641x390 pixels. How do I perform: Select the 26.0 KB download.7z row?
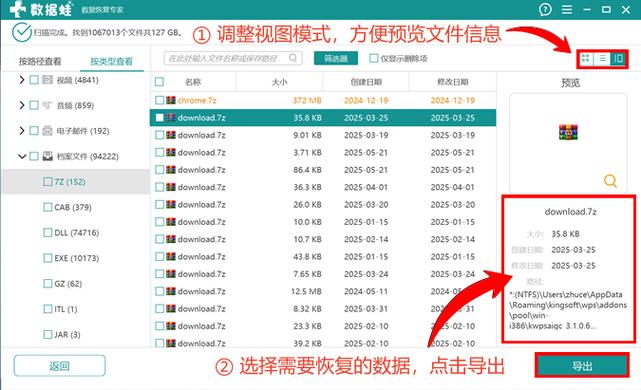323,204
